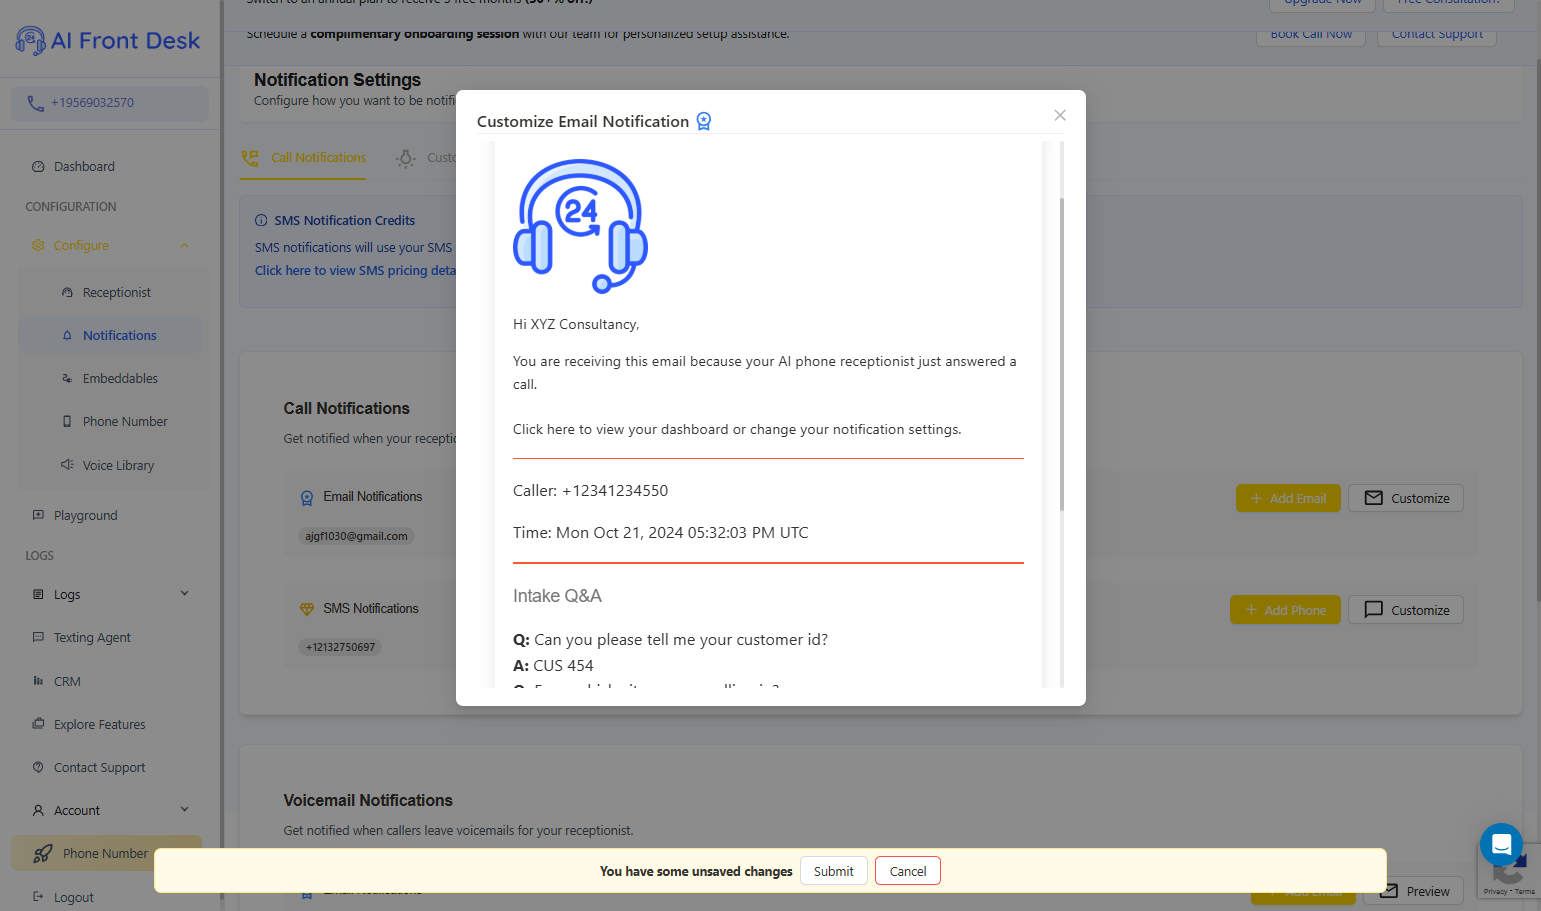The image size is (1541, 911).
Task: Open the Dashboard page
Action: point(84,167)
